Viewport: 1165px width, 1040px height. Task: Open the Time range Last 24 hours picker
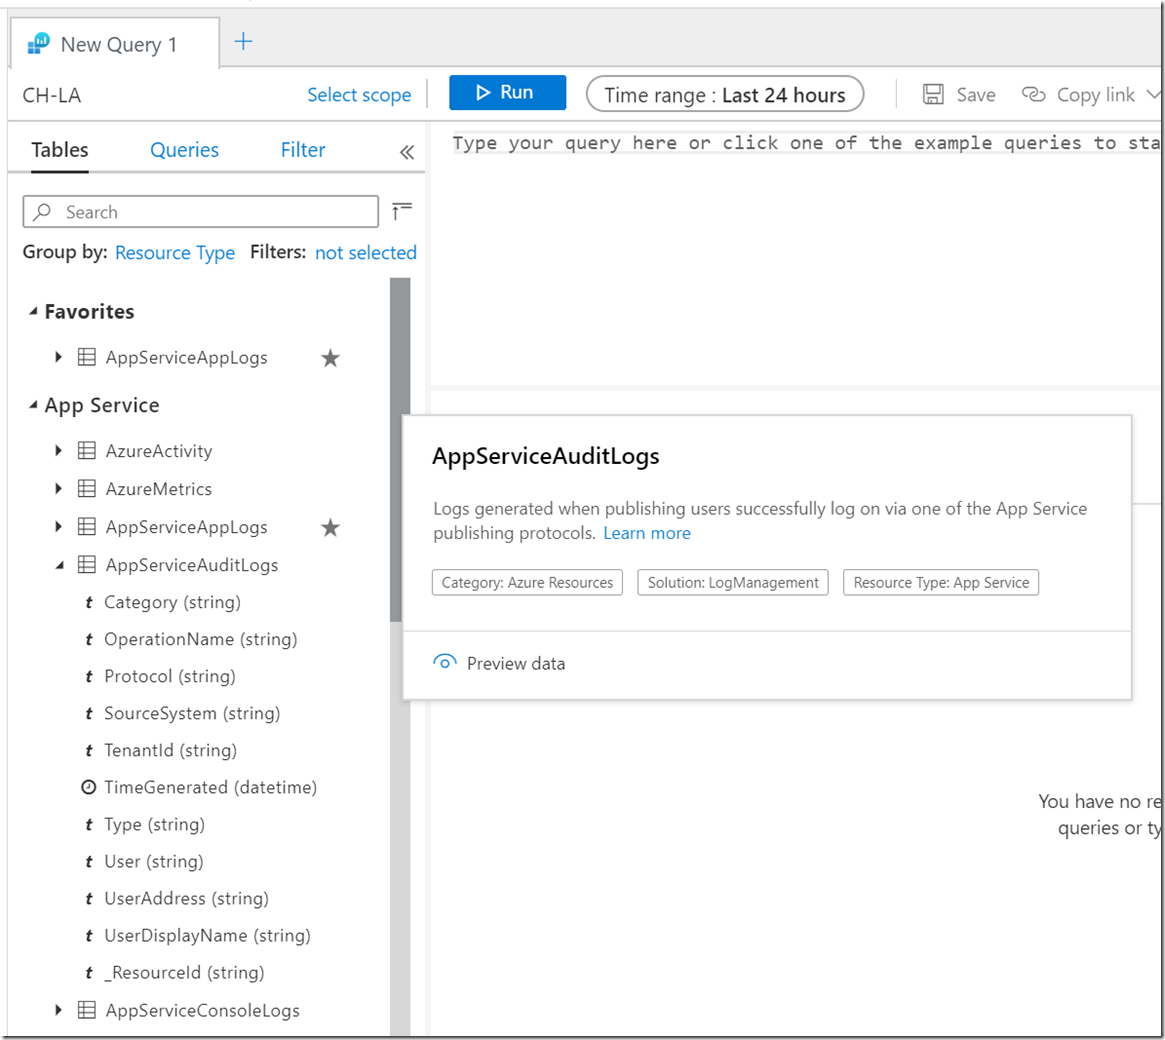click(x=724, y=94)
